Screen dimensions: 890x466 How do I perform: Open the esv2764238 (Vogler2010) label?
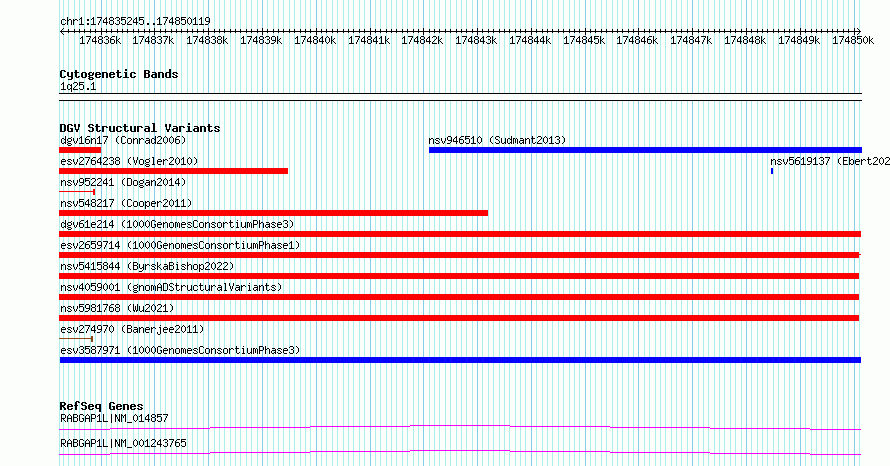pyautogui.click(x=129, y=161)
